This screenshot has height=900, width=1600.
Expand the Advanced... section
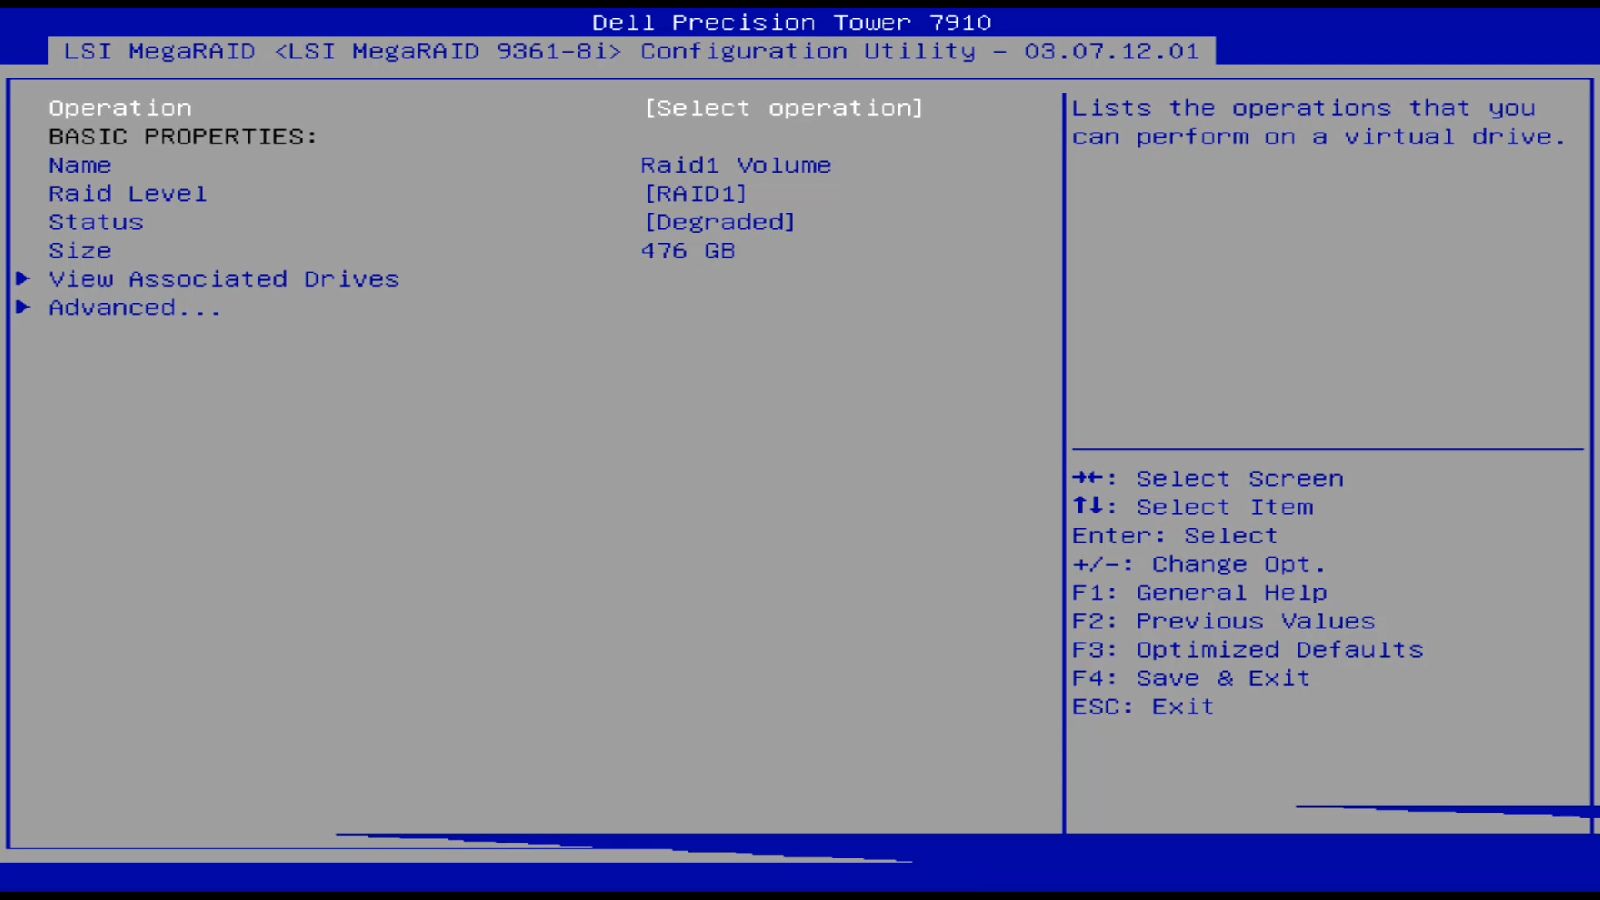pyautogui.click(x=134, y=308)
